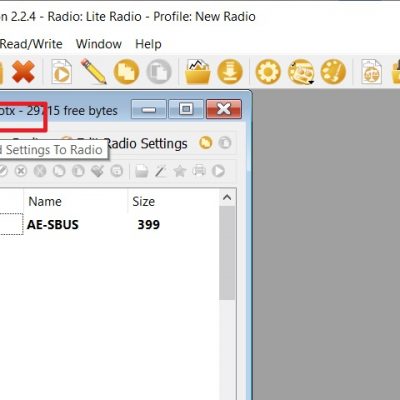Screen dimensions: 400x400
Task: Click the compare models scales icon
Action: click(x=371, y=72)
